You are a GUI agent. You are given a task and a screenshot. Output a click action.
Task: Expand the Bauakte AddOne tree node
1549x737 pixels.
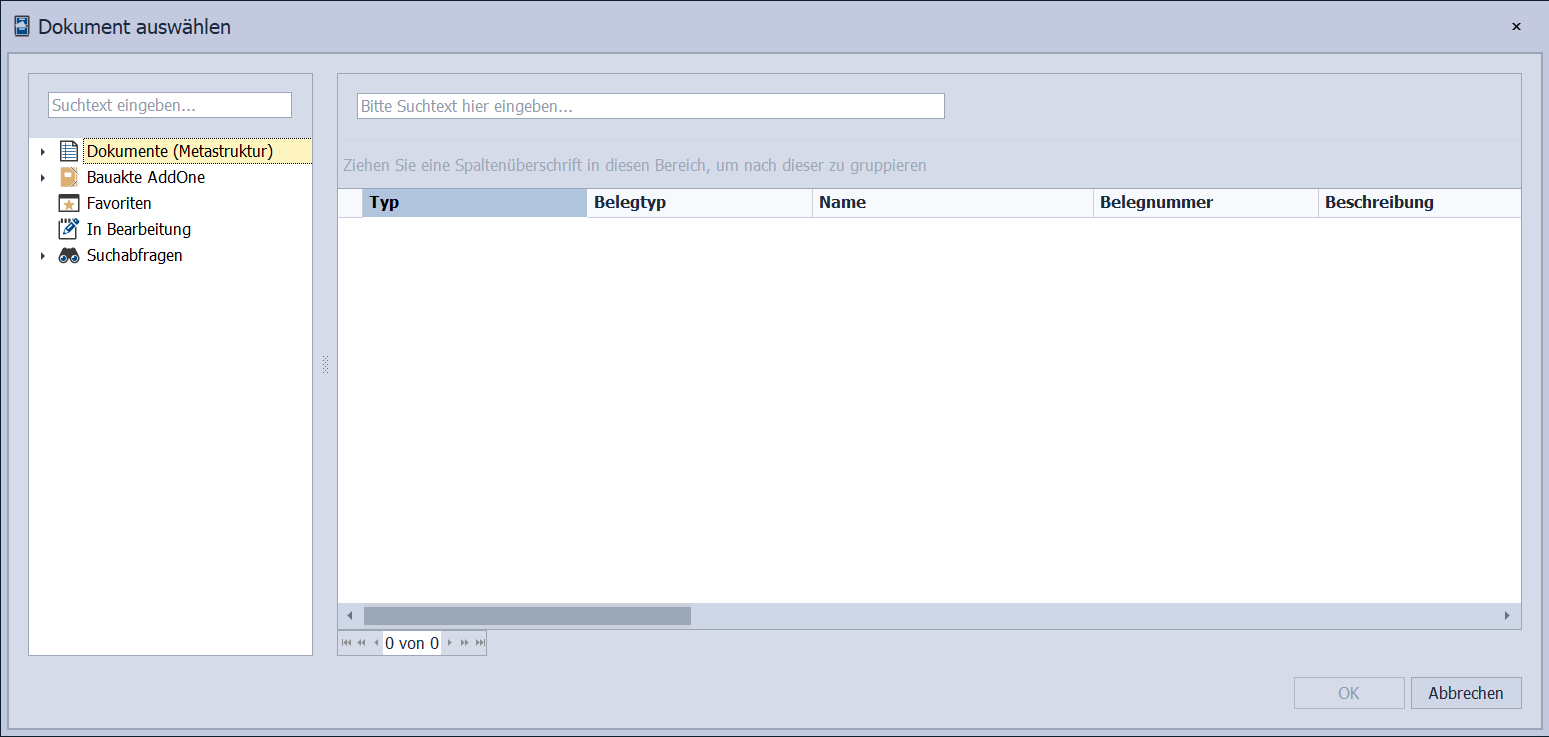pos(43,178)
